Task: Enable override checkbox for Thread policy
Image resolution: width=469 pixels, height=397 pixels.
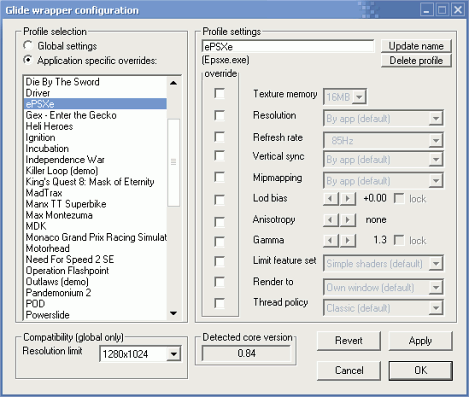Action: point(219,303)
